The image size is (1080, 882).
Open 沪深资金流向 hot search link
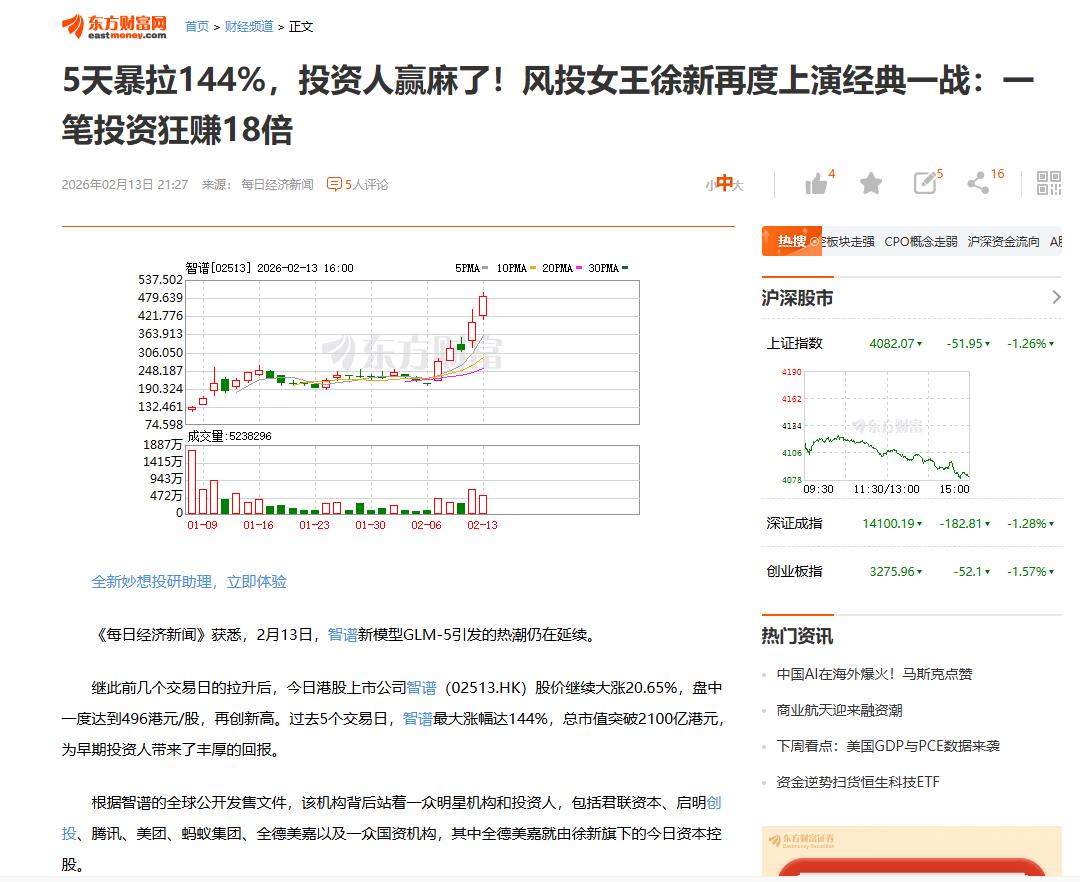(1004, 242)
